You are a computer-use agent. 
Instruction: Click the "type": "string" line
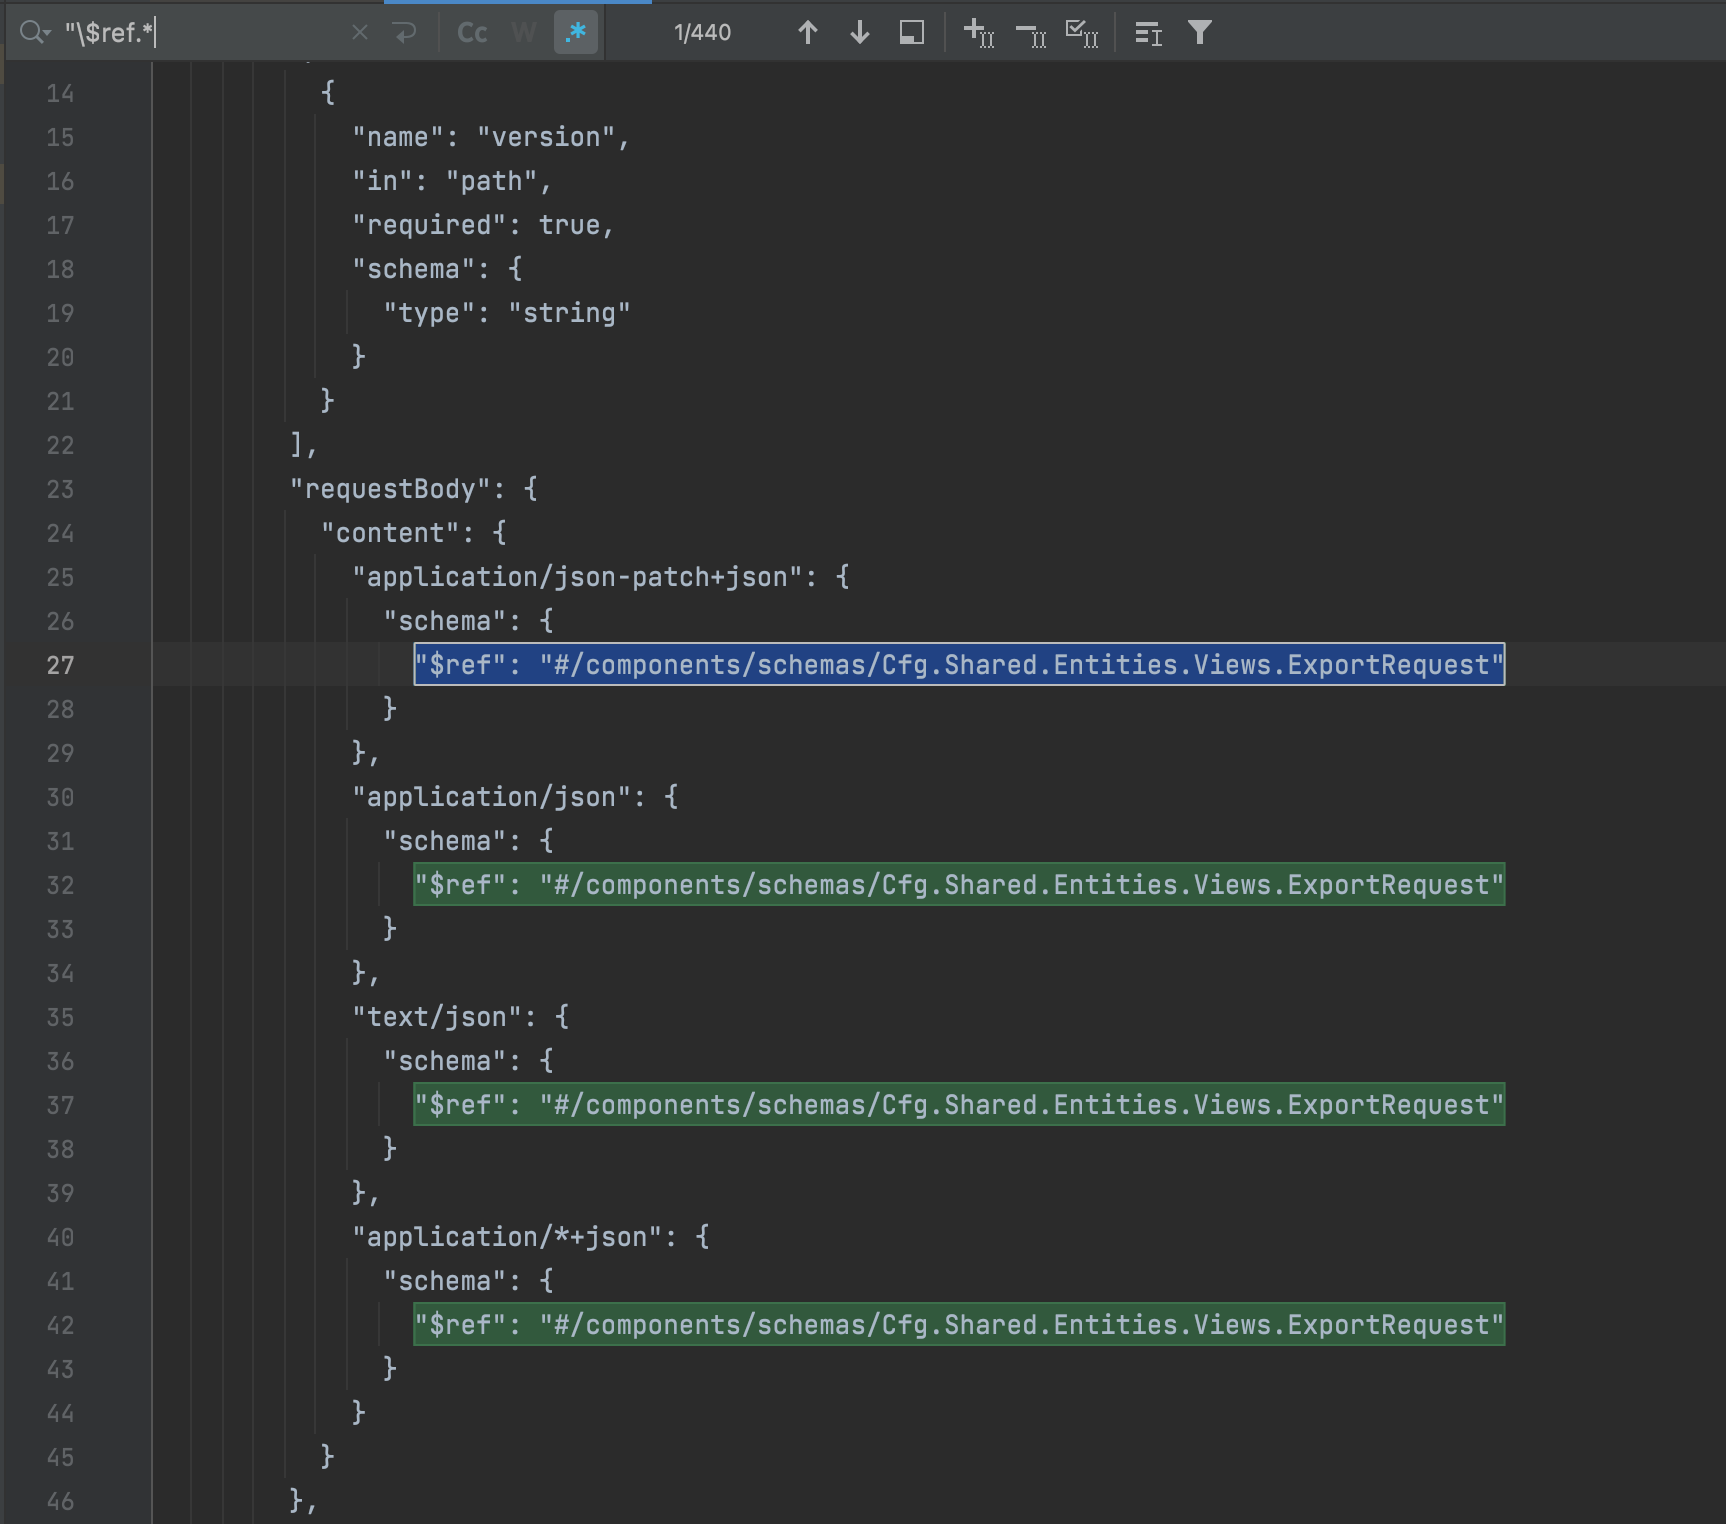coord(507,313)
